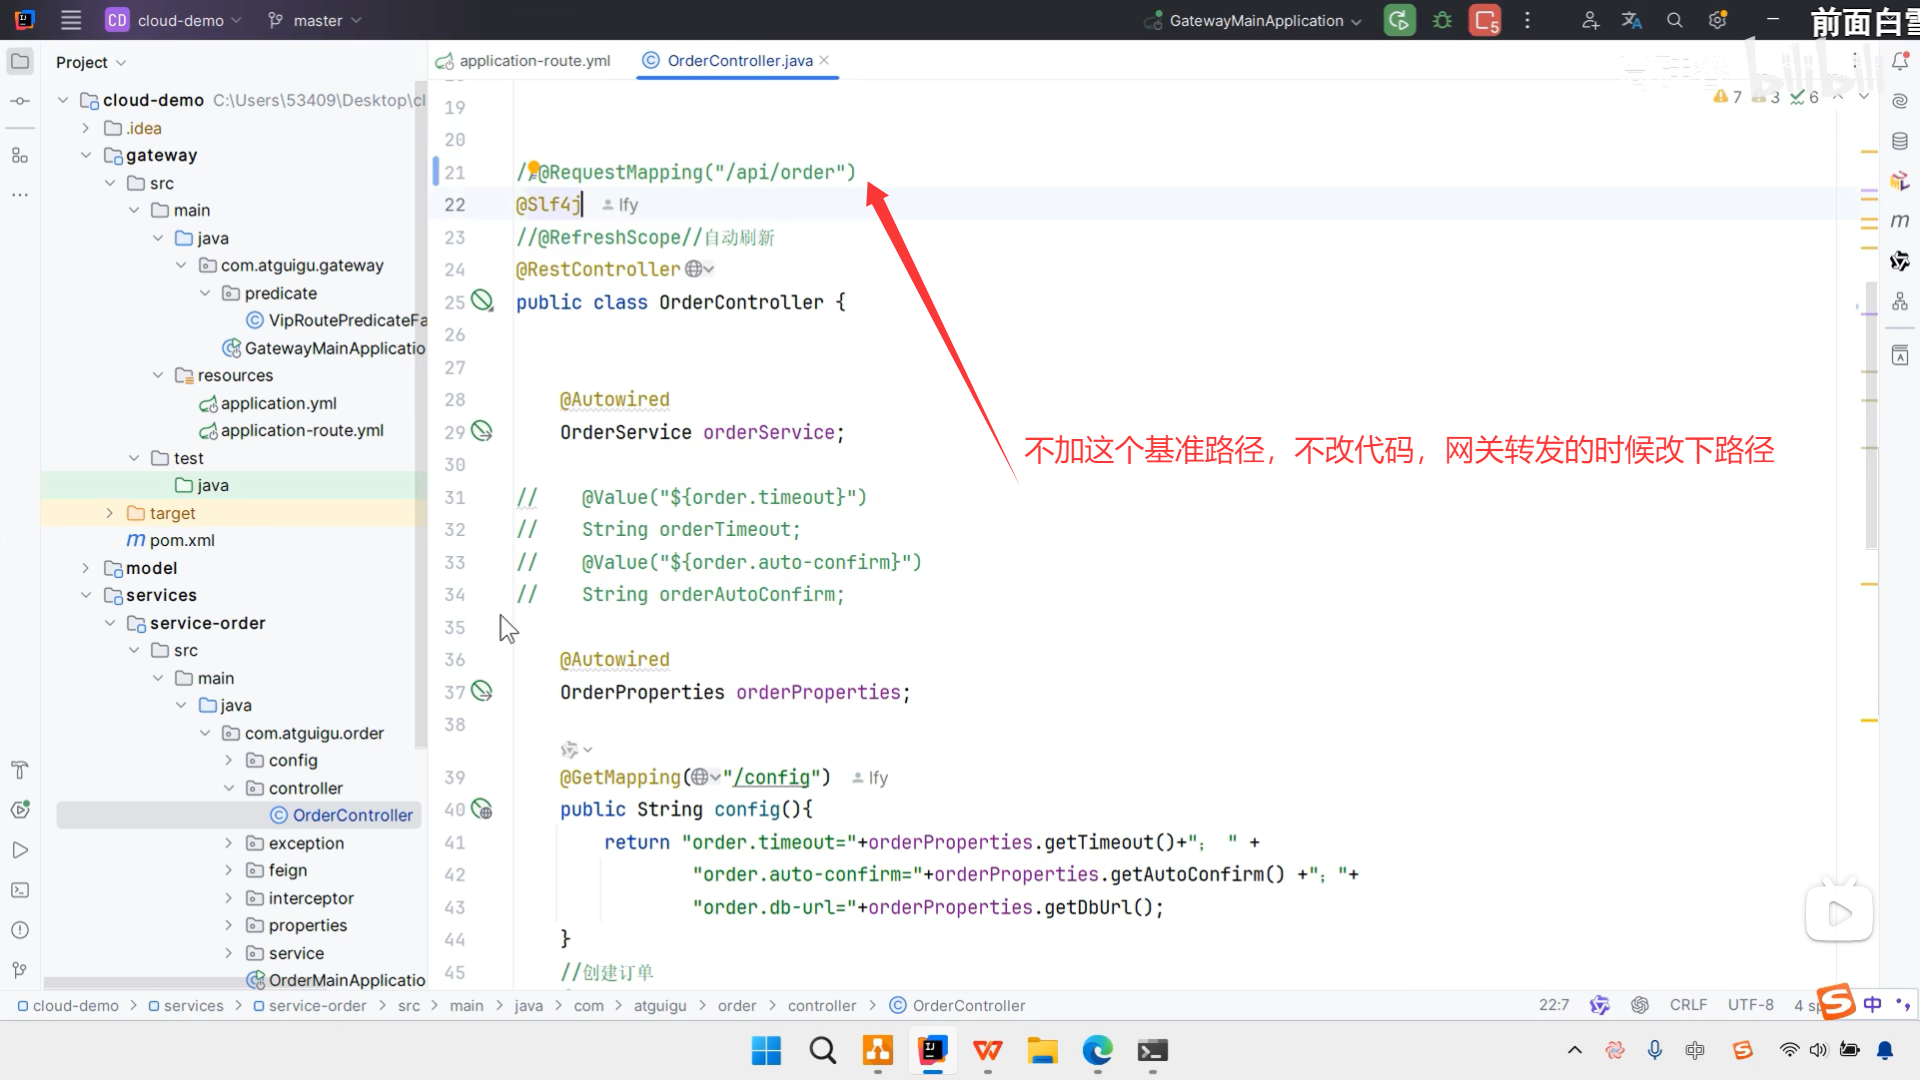The width and height of the screenshot is (1920, 1080).
Task: Toggle the Project tool window button
Action: coord(19,62)
